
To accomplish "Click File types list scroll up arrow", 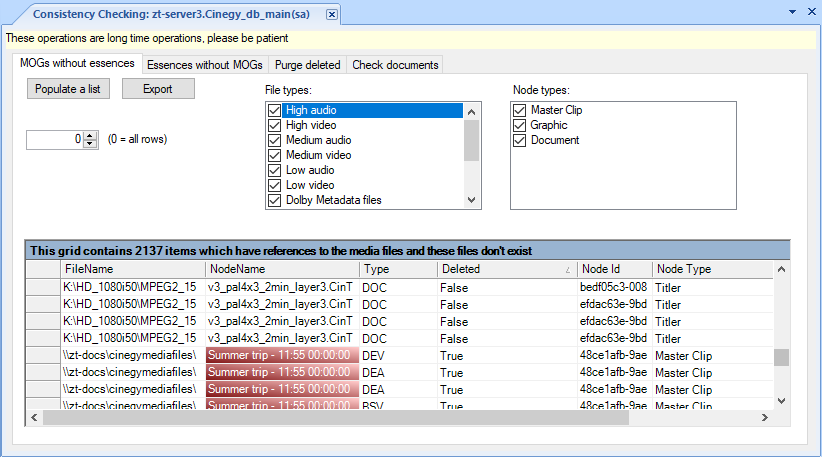I will point(471,112).
